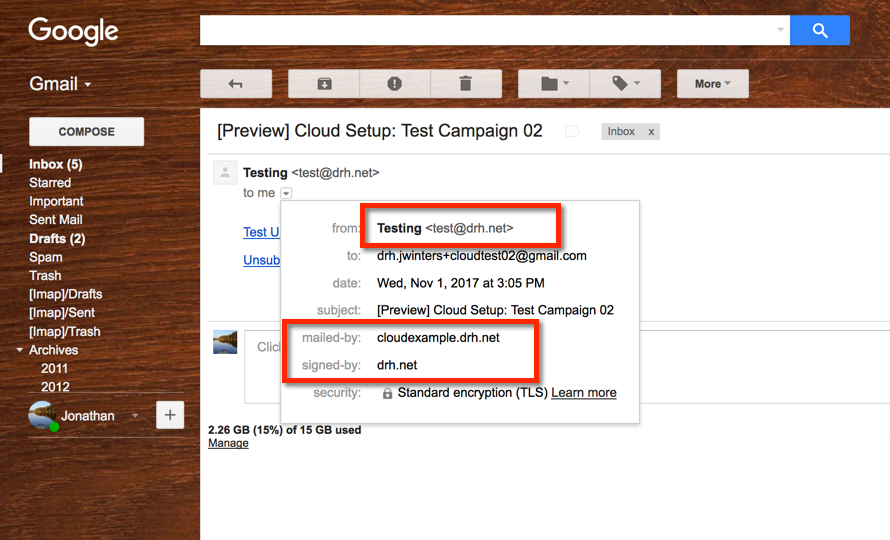The image size is (890, 540).
Task: Click the plus button to add chat contact
Action: click(x=170, y=415)
